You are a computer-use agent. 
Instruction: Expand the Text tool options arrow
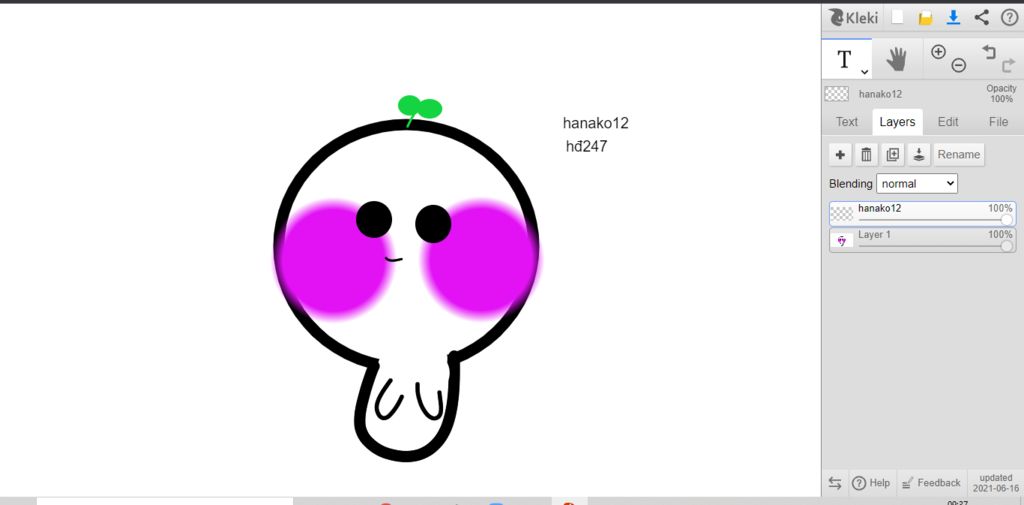click(x=864, y=72)
